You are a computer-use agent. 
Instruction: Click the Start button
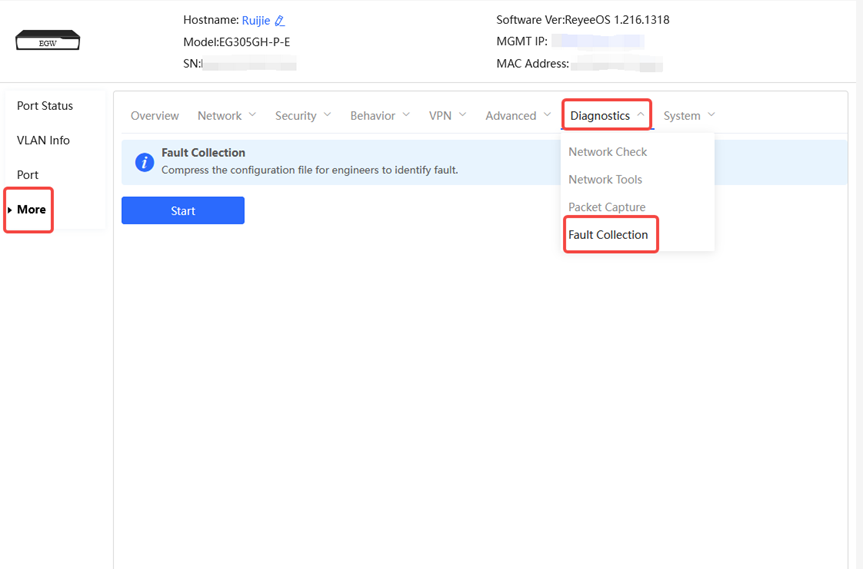tap(183, 211)
